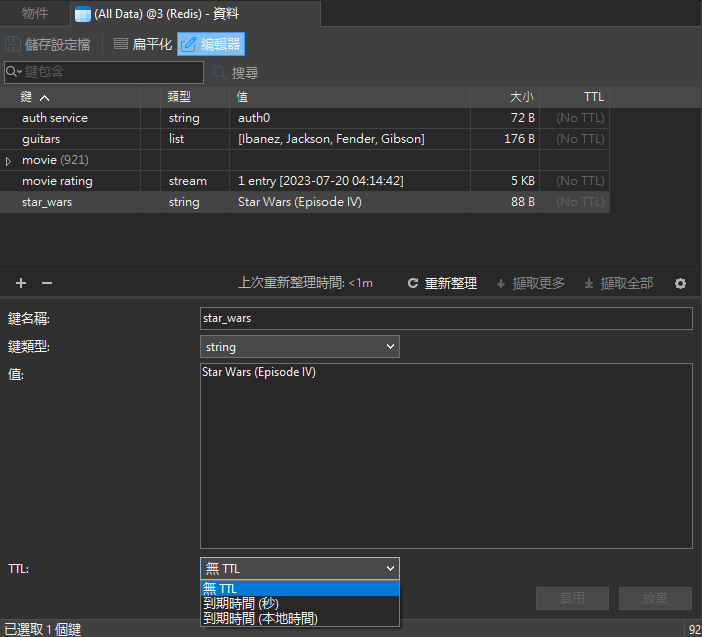Click 擷取全部 fetch all

619,283
